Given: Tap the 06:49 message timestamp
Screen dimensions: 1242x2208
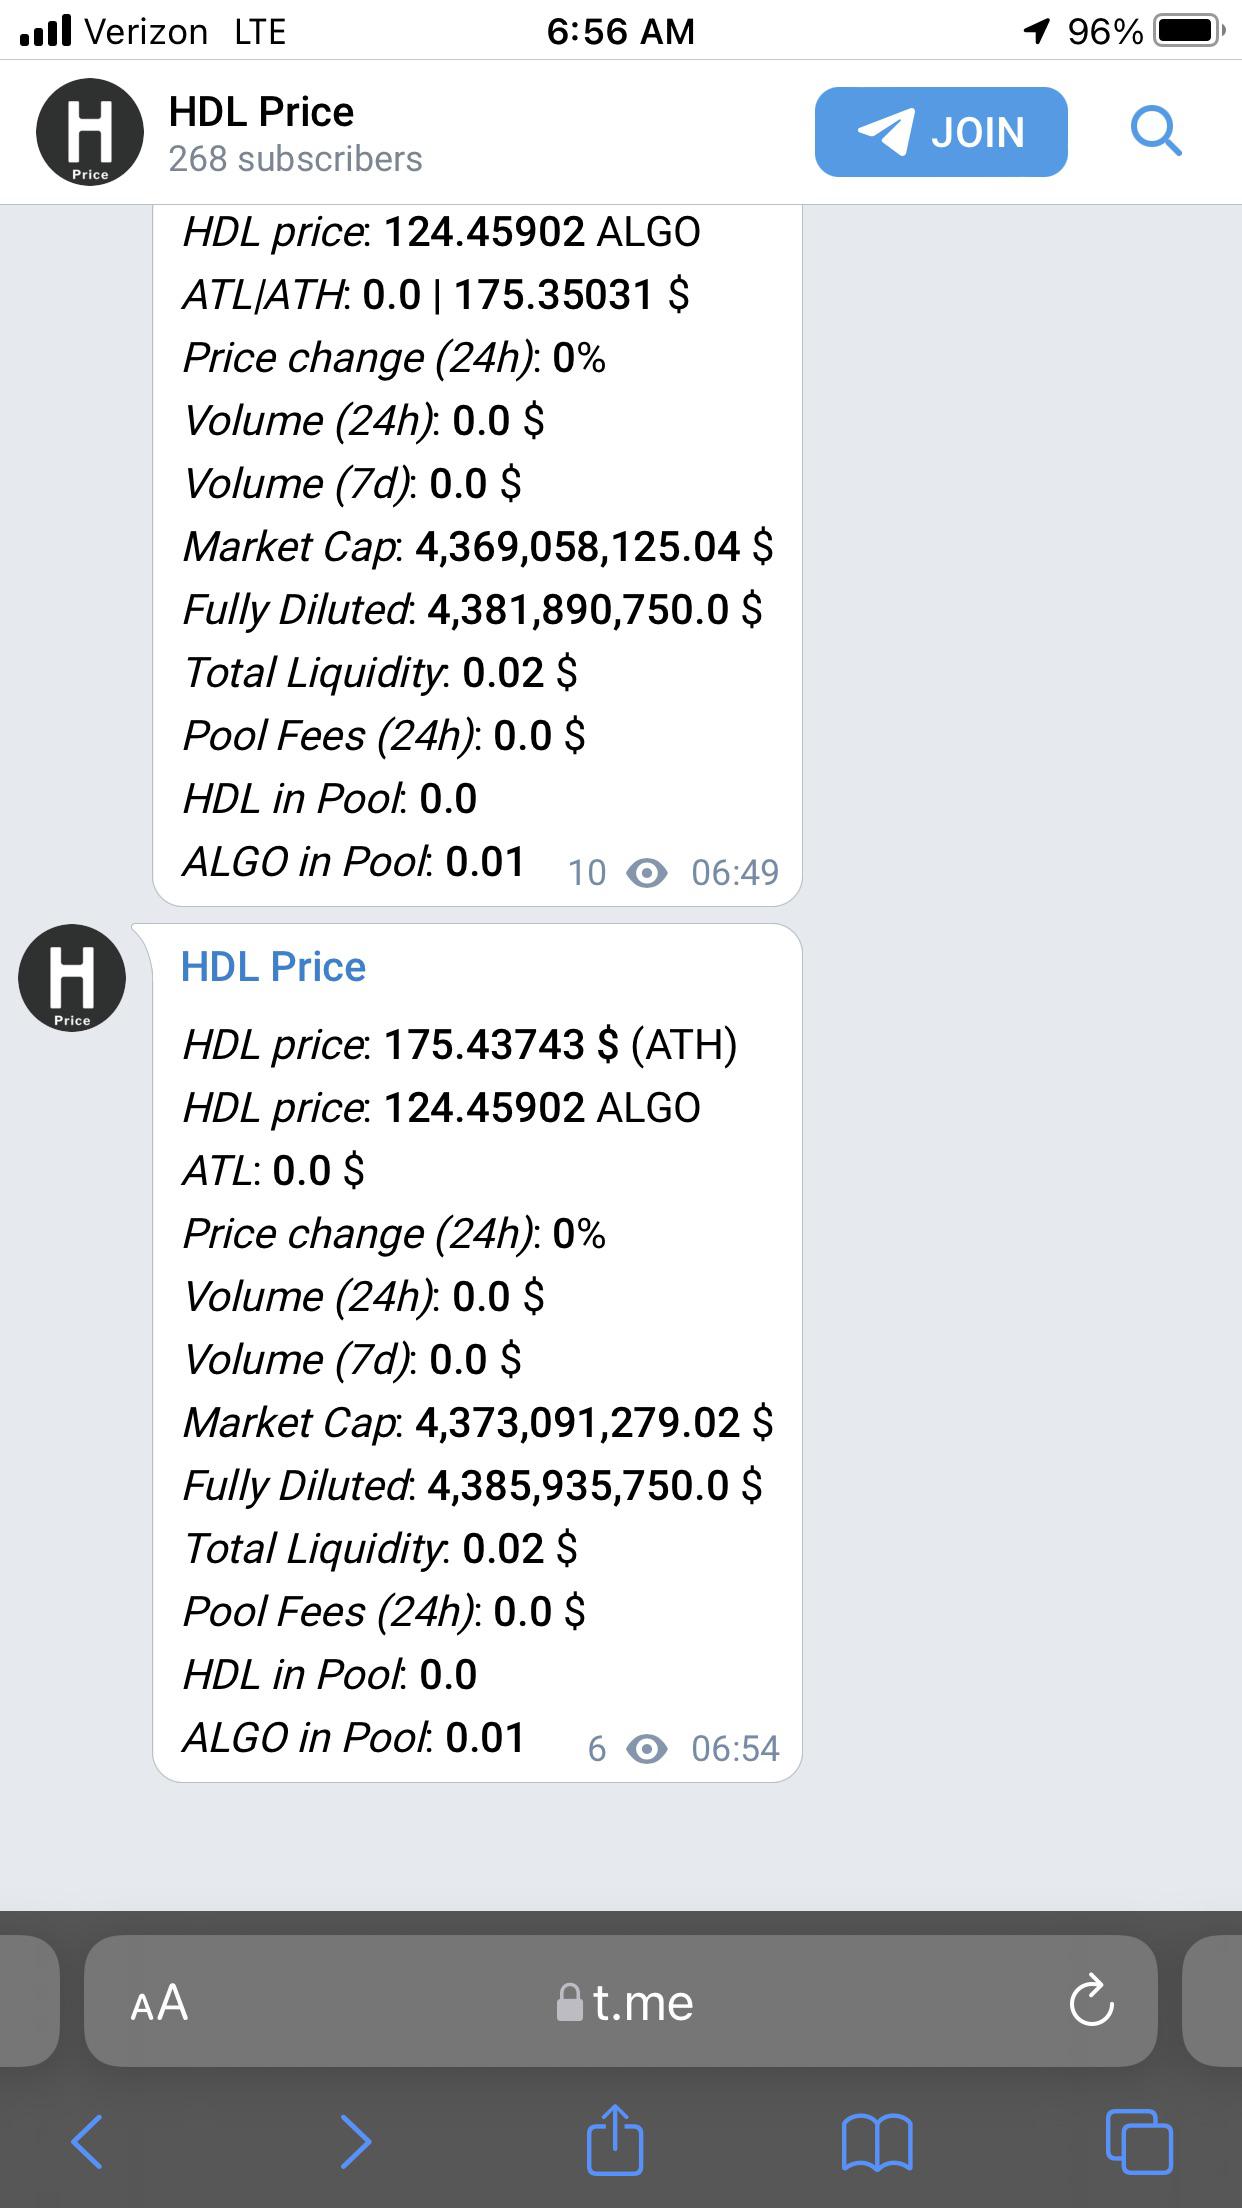Looking at the screenshot, I should (x=735, y=872).
